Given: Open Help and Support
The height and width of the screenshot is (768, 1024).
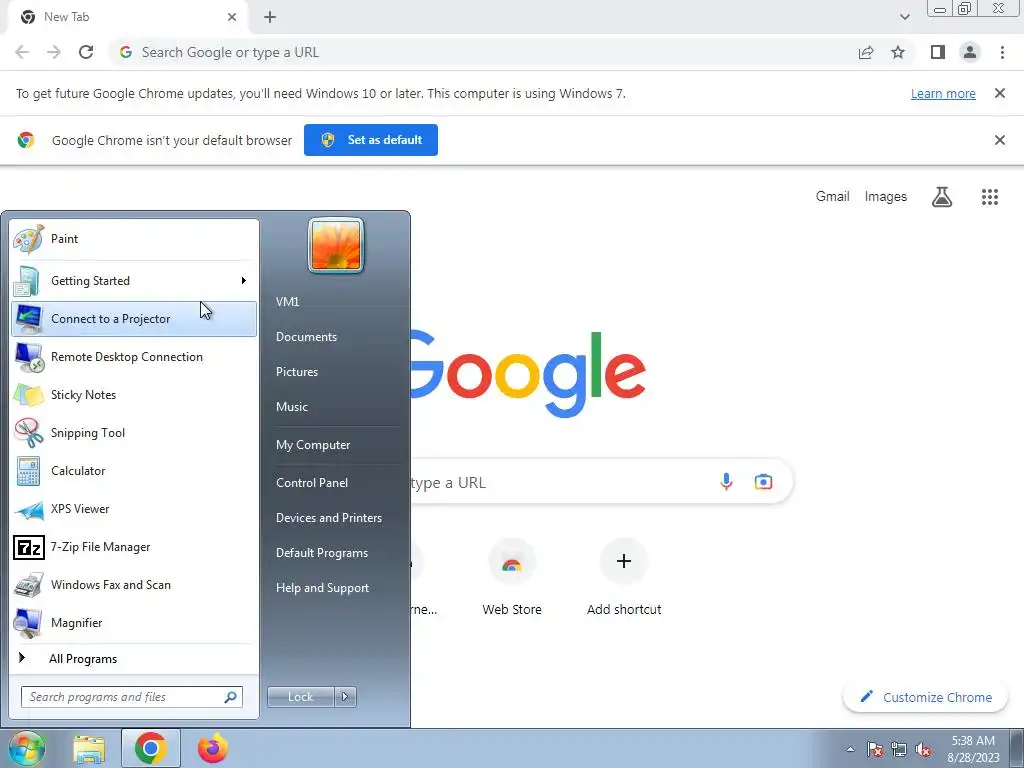Looking at the screenshot, I should click(x=323, y=588).
